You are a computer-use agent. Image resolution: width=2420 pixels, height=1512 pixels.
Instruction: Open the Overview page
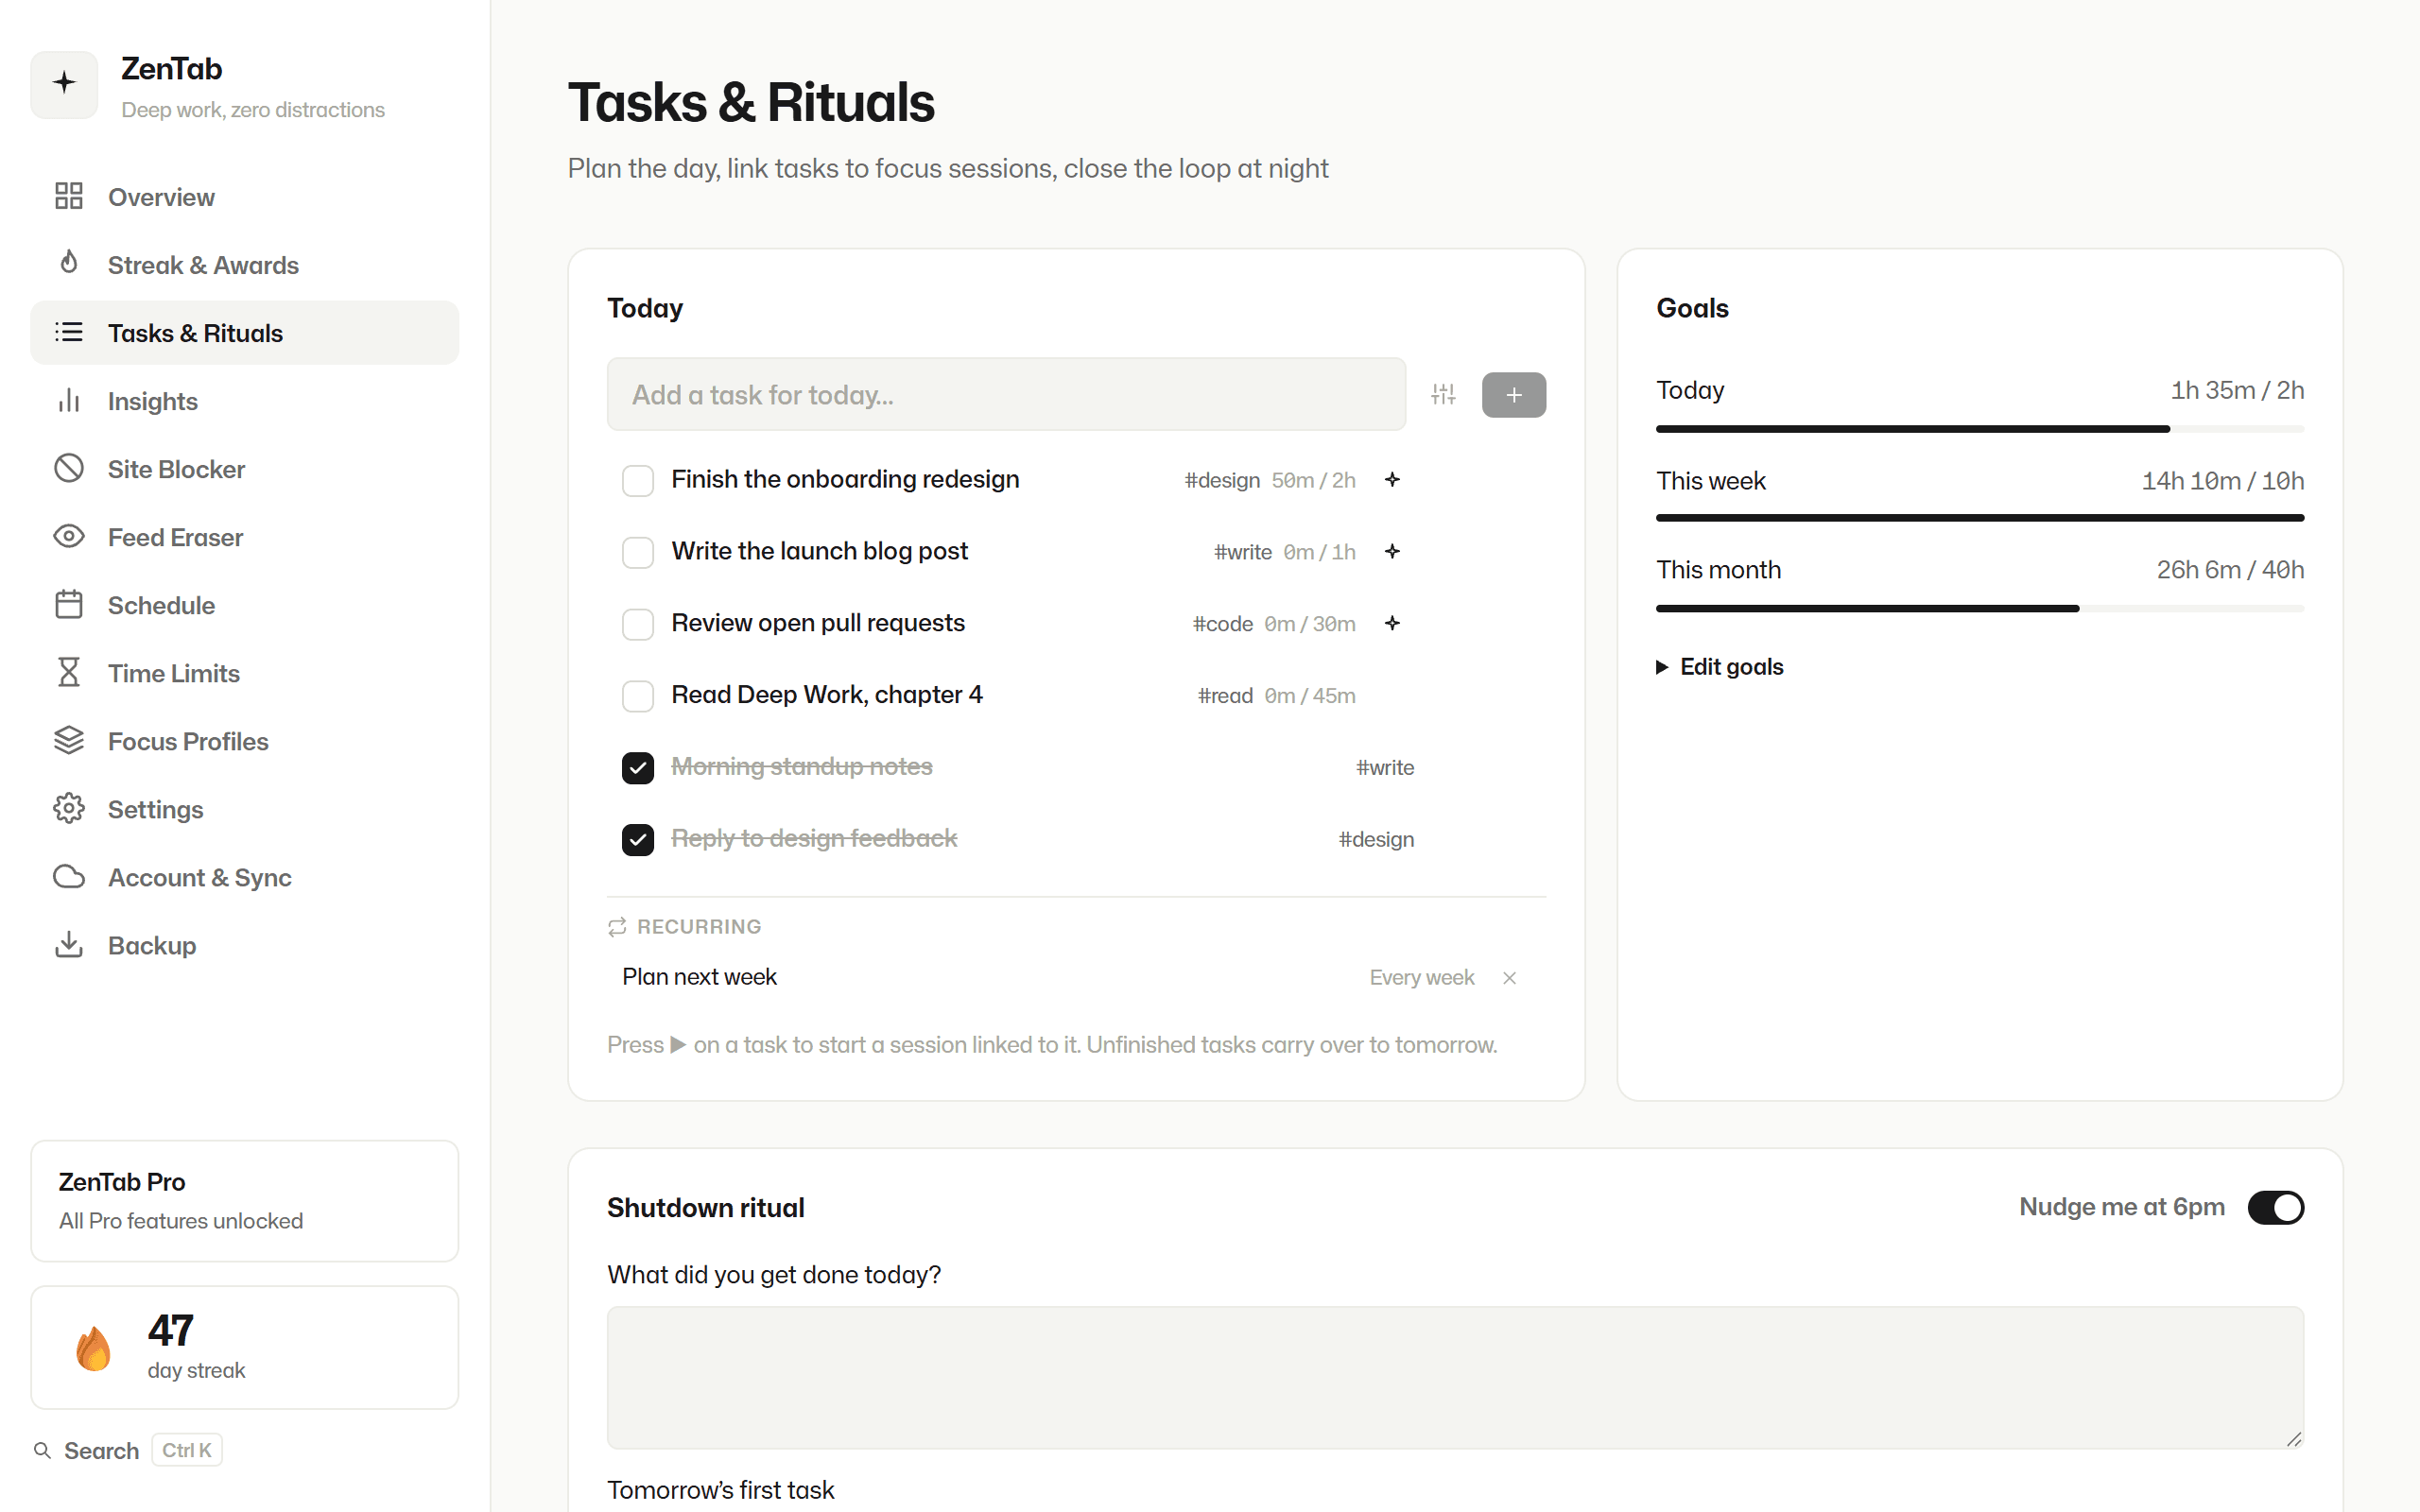tap(244, 196)
